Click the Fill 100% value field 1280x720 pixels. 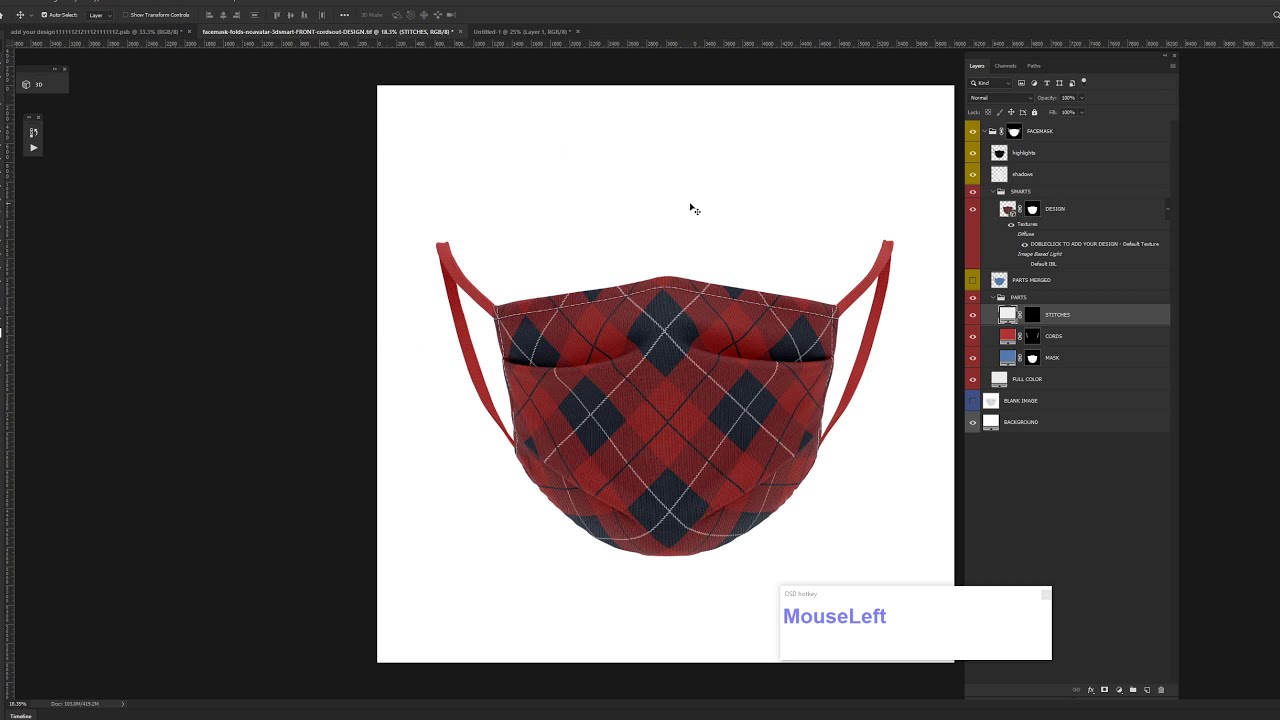click(1068, 112)
